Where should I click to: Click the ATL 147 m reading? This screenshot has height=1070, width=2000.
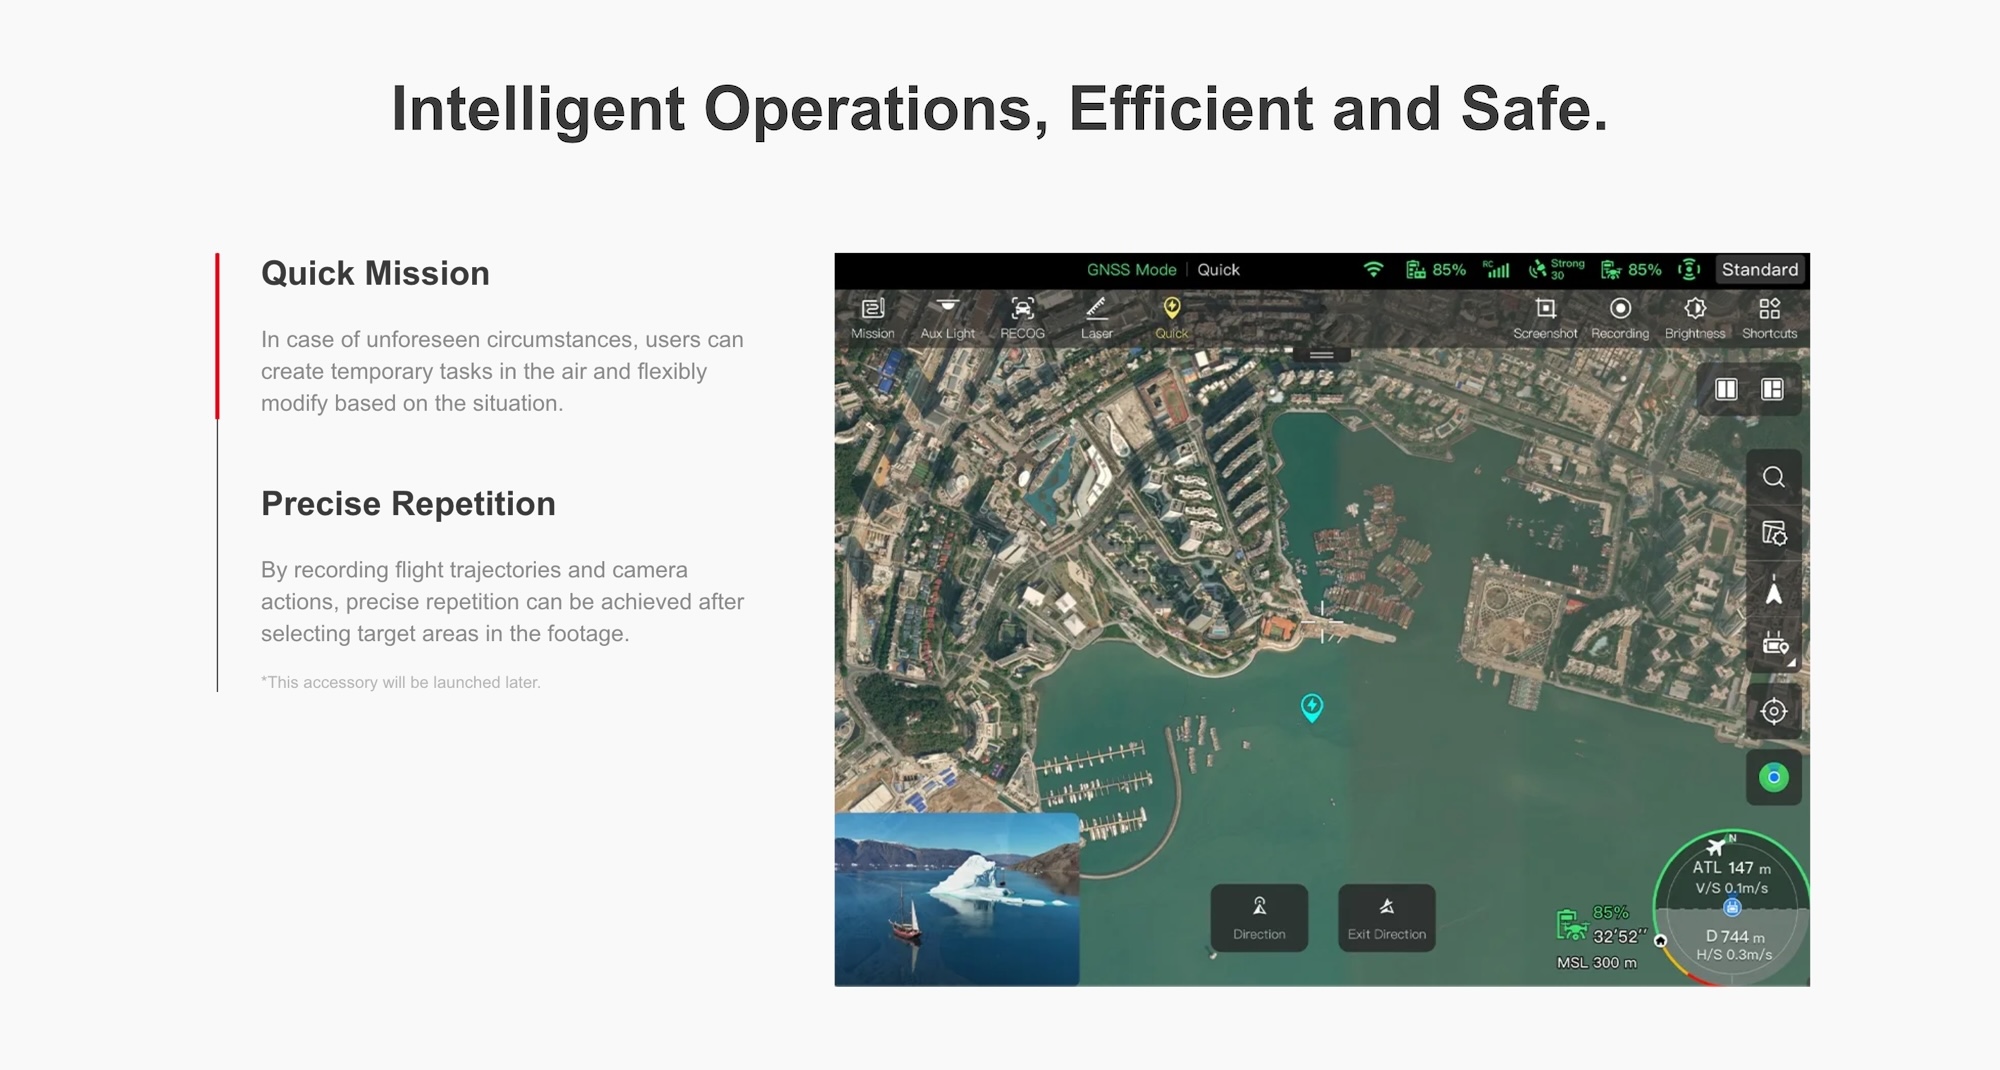[1731, 868]
